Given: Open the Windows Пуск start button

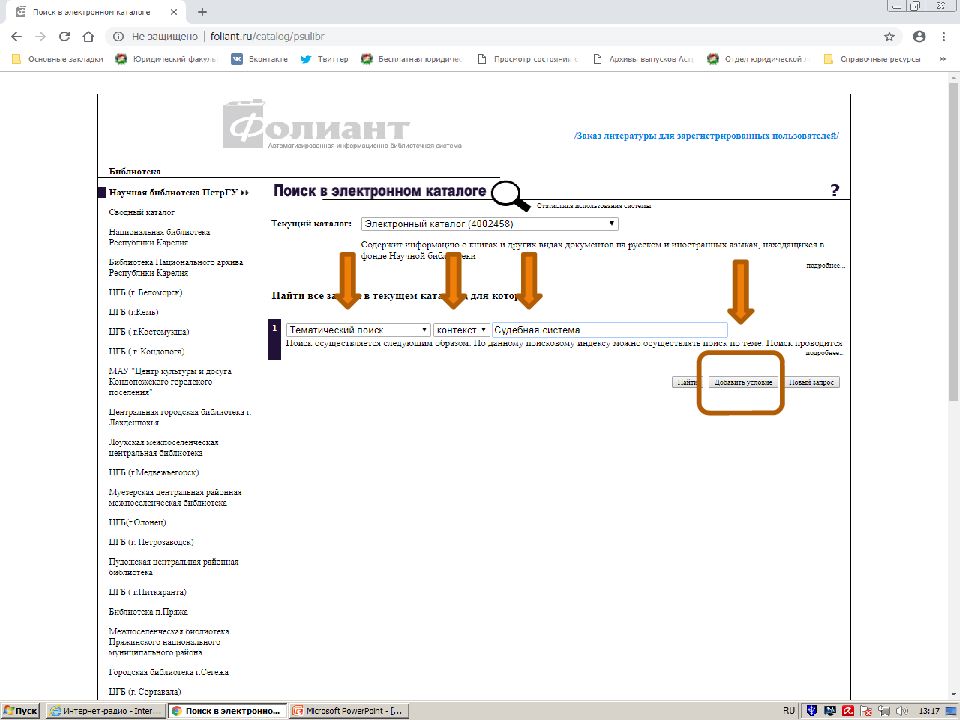Looking at the screenshot, I should 20,711.
